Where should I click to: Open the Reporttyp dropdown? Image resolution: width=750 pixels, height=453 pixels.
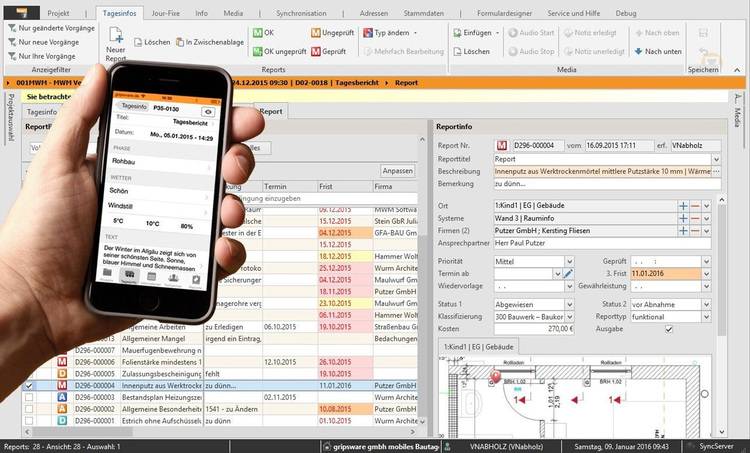point(706,315)
